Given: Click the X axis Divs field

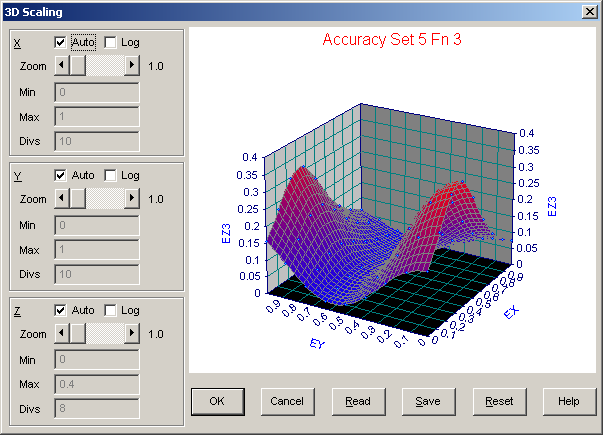Looking at the screenshot, I should pyautogui.click(x=97, y=141).
